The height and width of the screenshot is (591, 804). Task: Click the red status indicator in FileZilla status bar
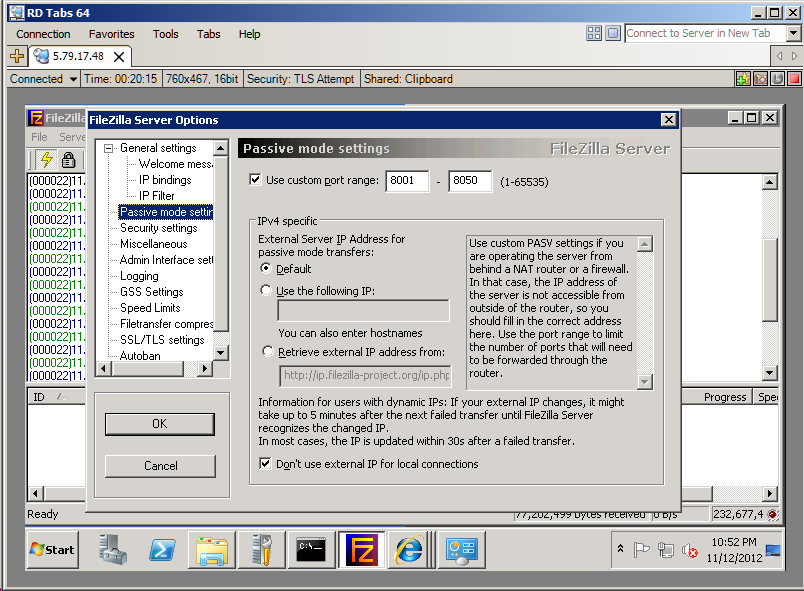772,514
